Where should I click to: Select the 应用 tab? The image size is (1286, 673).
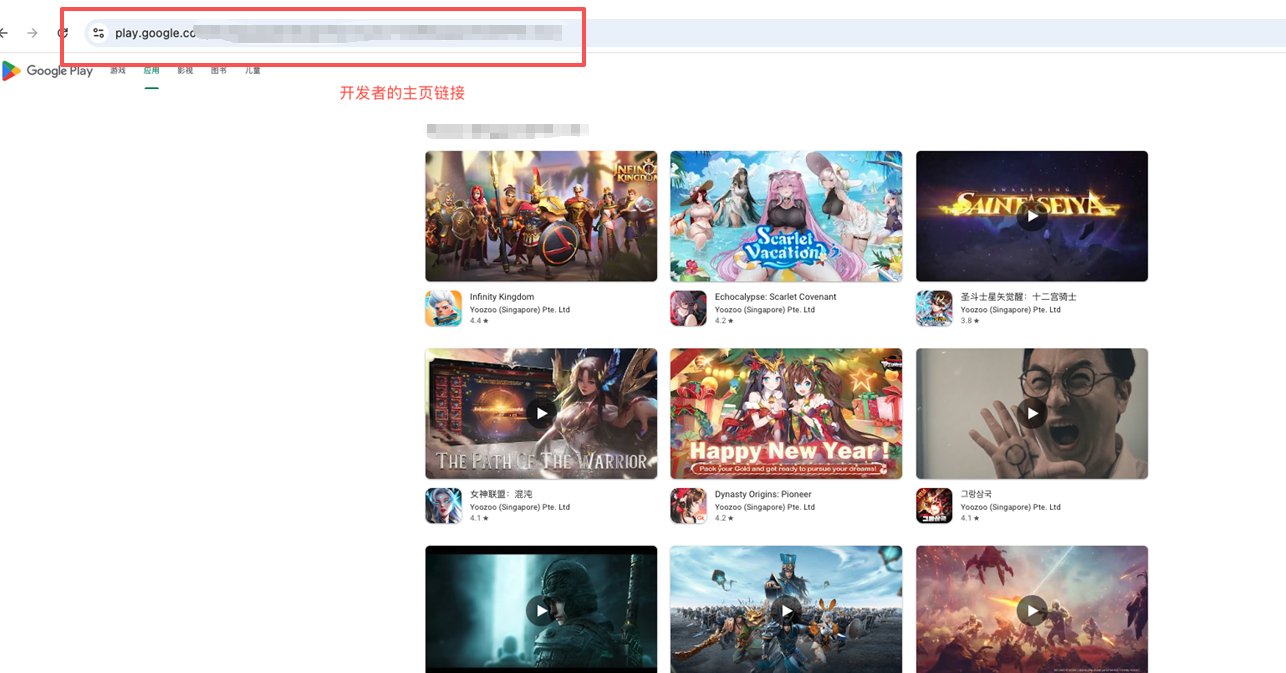[151, 71]
